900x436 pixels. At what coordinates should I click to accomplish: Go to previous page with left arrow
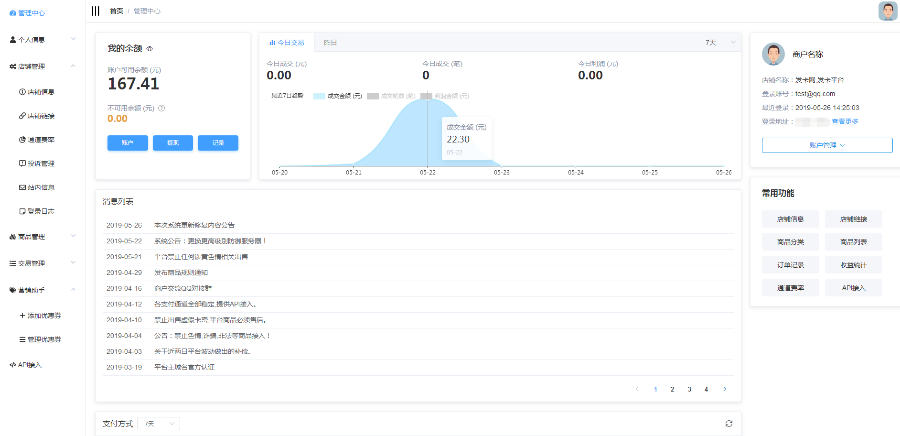coord(637,389)
